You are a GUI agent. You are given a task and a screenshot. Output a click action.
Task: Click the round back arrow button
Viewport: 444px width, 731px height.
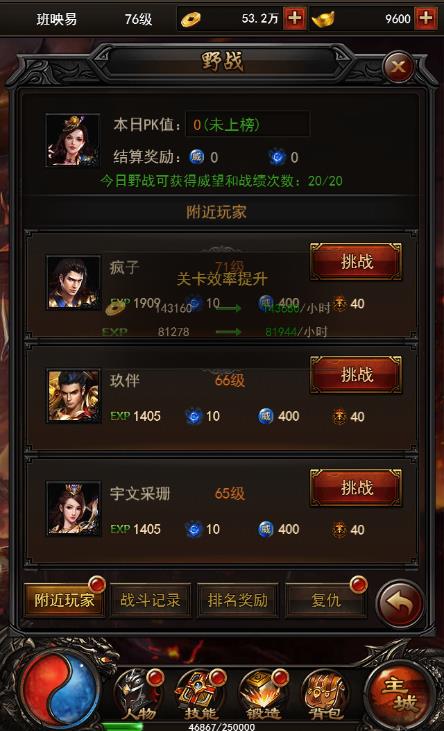pyautogui.click(x=400, y=604)
